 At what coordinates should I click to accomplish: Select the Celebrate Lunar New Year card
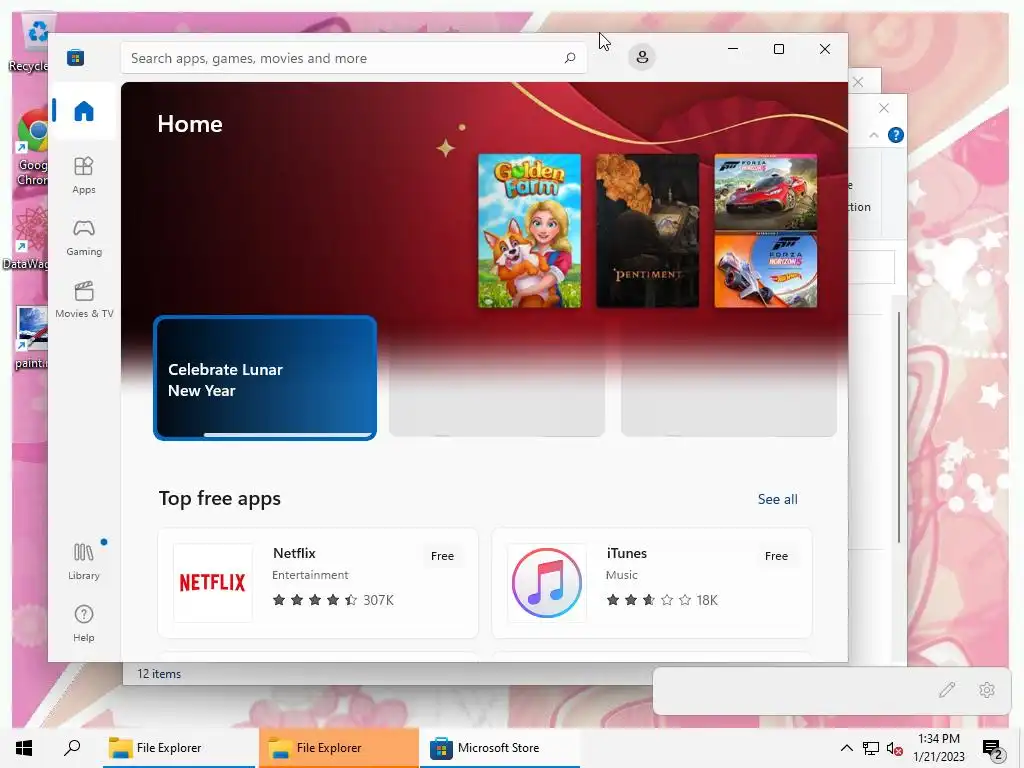pyautogui.click(x=265, y=378)
